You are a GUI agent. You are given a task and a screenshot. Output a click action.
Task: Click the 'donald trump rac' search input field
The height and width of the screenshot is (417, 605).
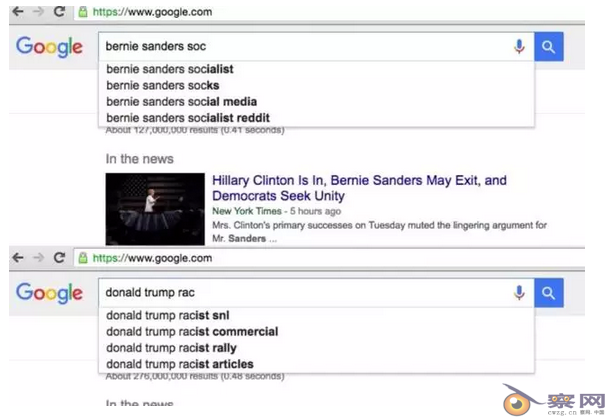pos(305,293)
